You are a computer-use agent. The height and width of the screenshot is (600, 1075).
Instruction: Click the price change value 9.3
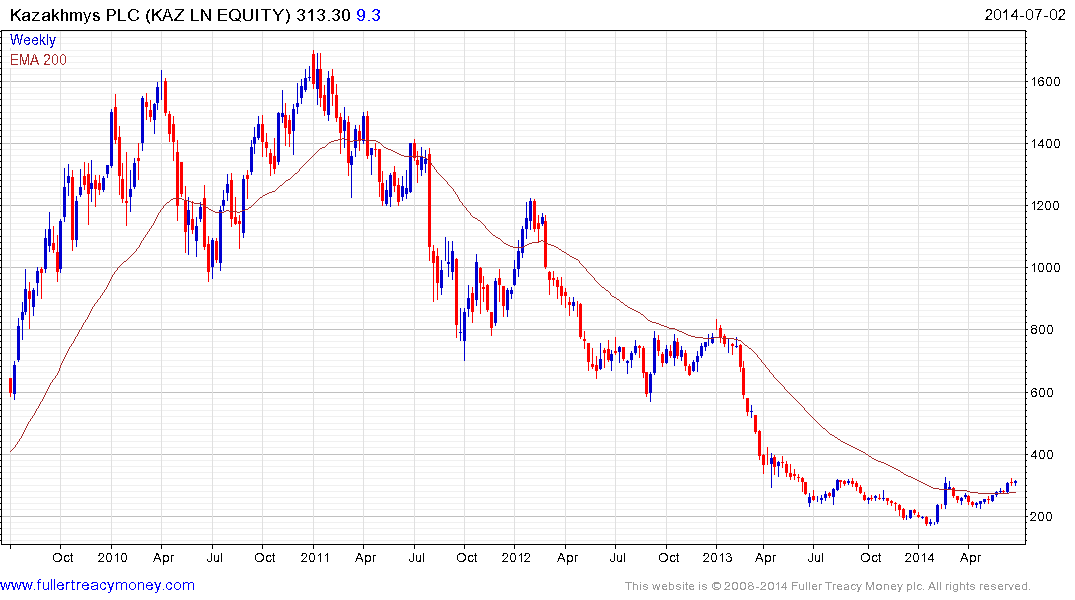[x=368, y=15]
